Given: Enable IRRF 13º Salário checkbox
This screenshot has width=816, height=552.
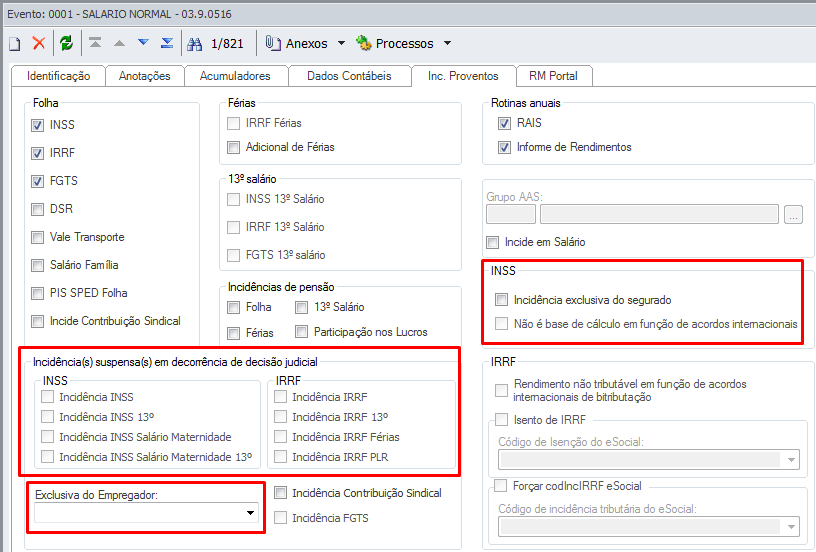Looking at the screenshot, I should pos(234,227).
